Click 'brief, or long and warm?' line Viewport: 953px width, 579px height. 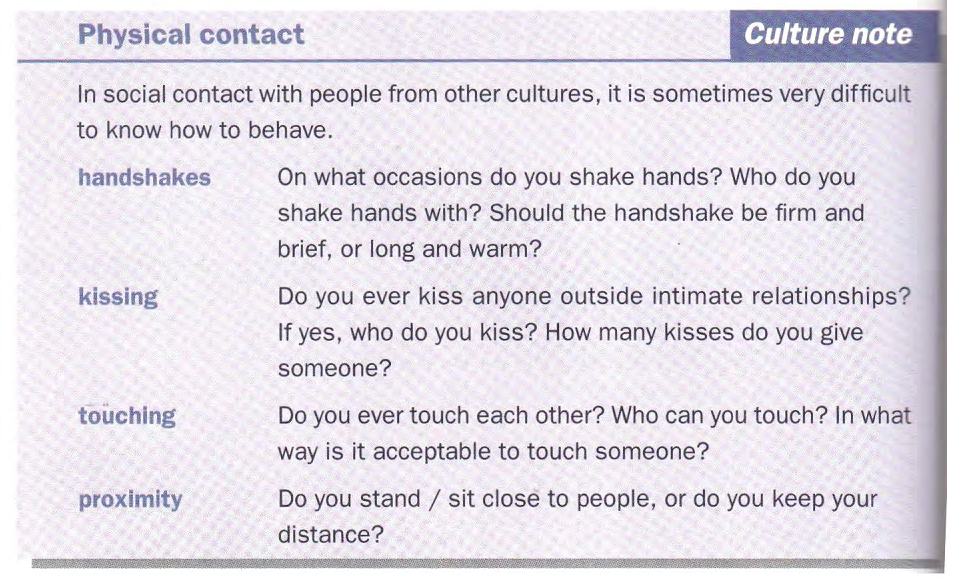pyautogui.click(x=409, y=249)
